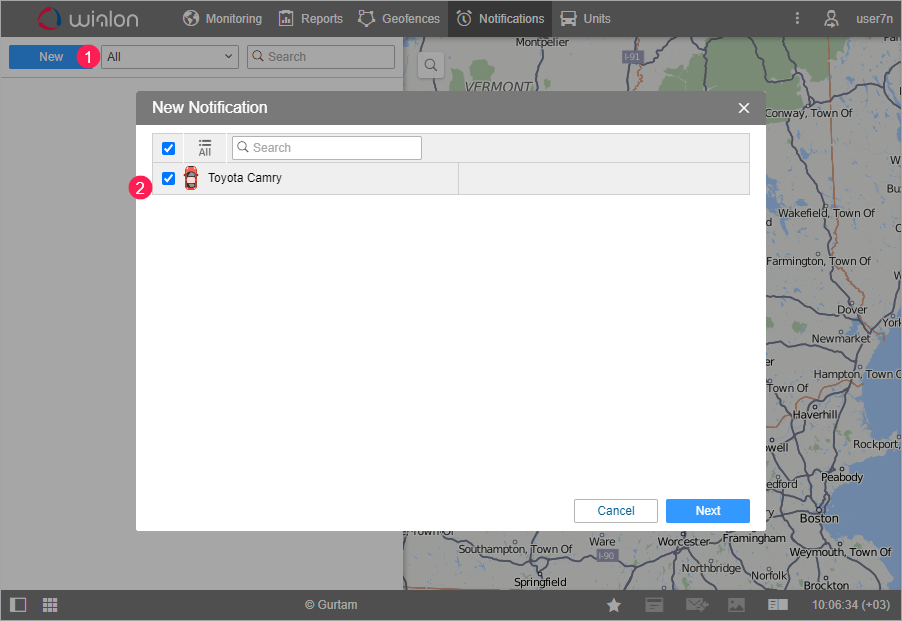Image resolution: width=902 pixels, height=621 pixels.
Task: Toggle the minimap window icon in bottom bar
Action: pos(778,605)
